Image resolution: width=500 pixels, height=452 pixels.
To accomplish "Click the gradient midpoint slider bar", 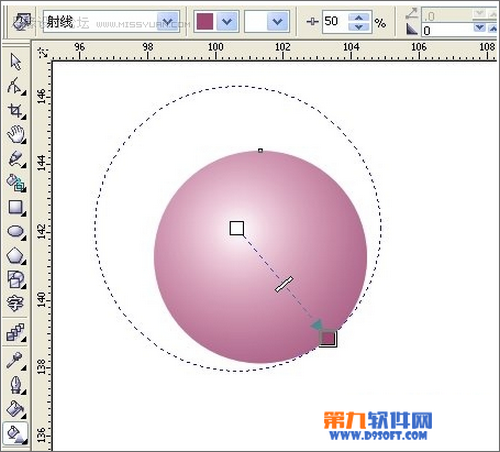I will (284, 284).
